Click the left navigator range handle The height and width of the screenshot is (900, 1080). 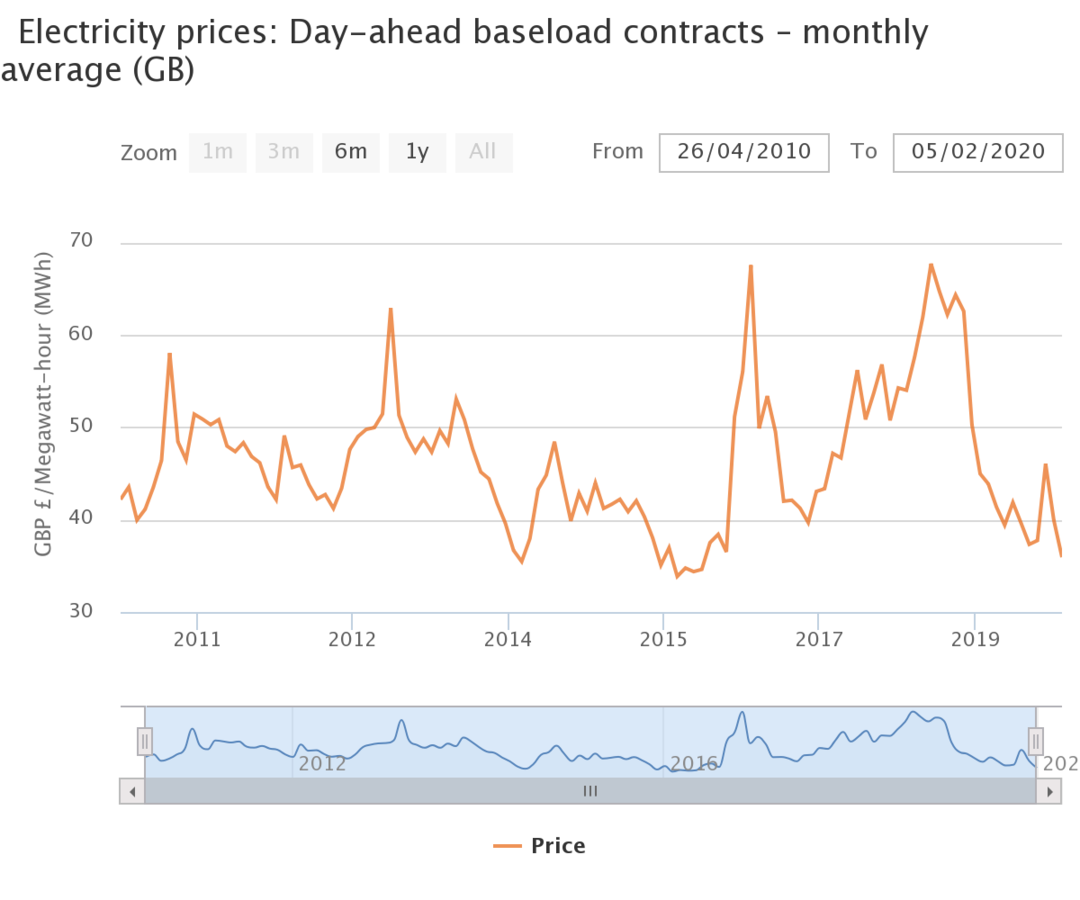[145, 741]
